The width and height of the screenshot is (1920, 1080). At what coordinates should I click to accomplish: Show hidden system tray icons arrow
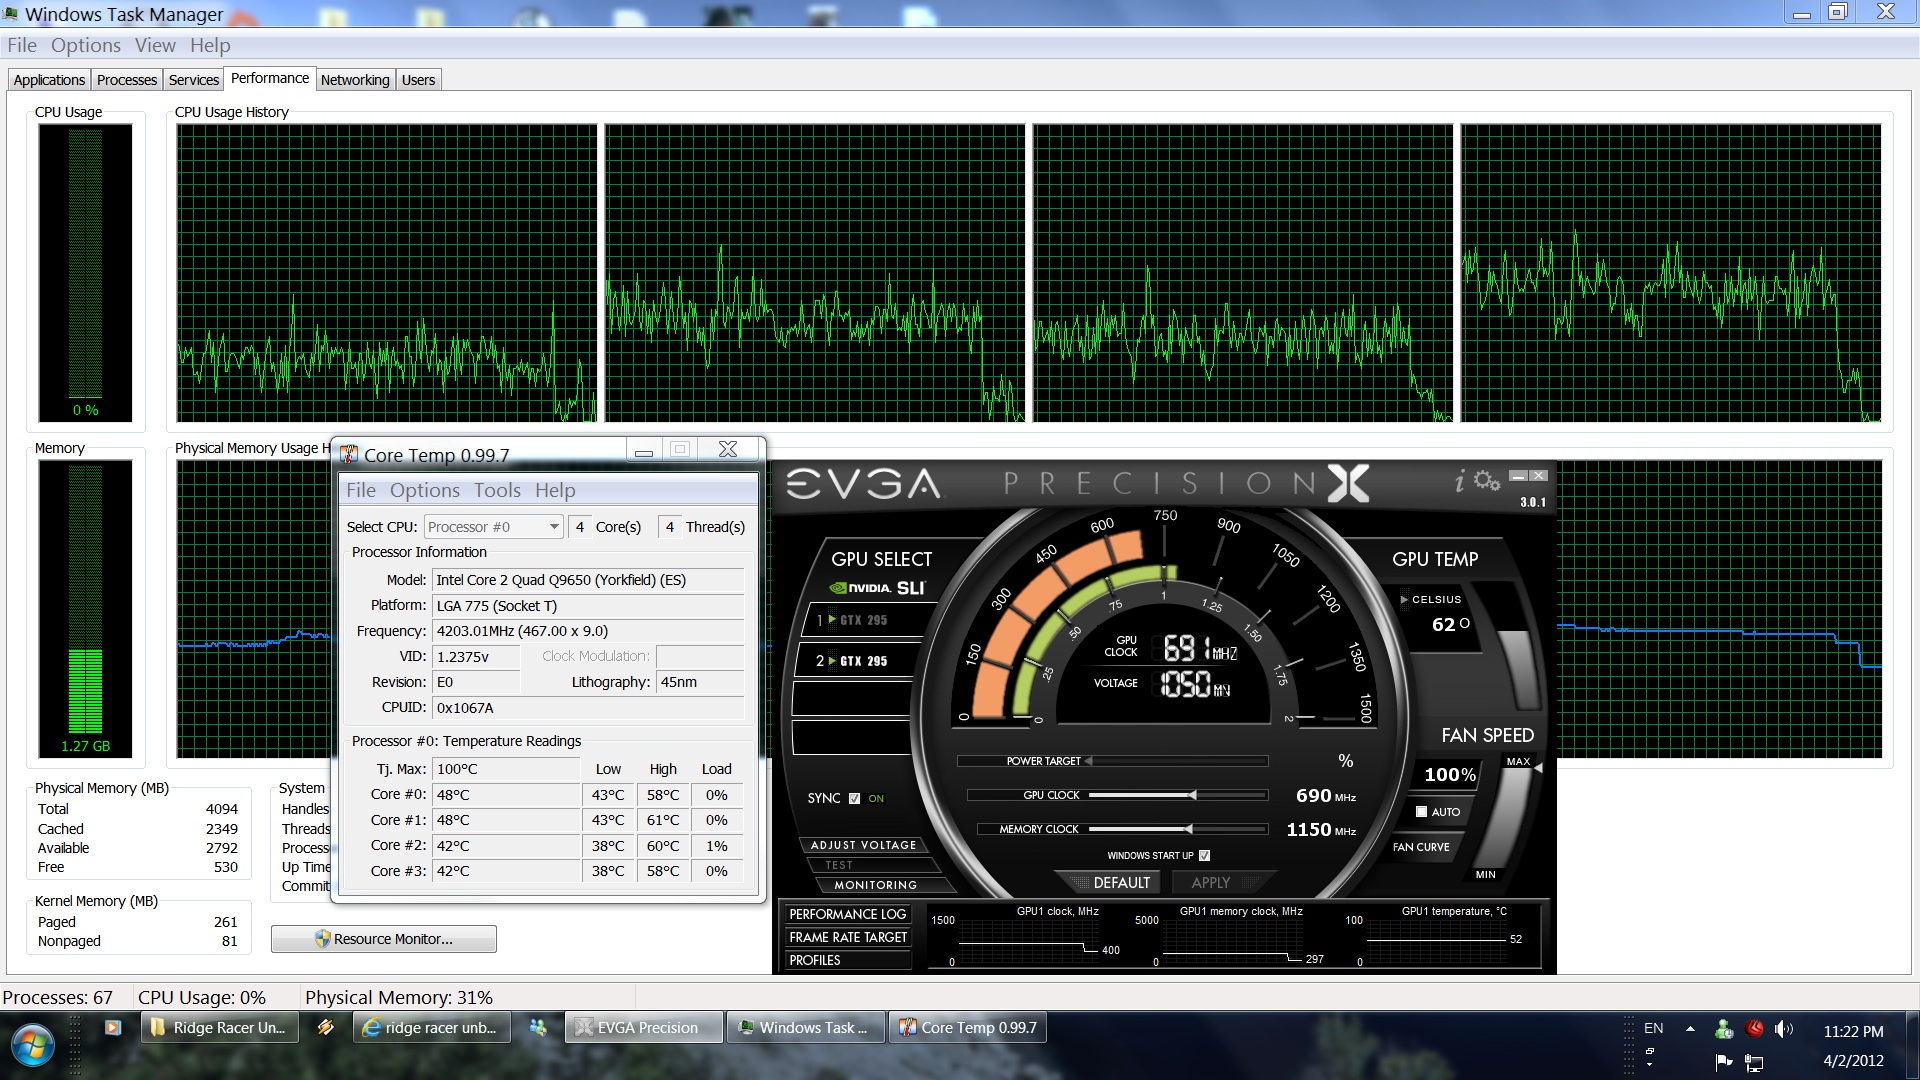pyautogui.click(x=1690, y=1028)
